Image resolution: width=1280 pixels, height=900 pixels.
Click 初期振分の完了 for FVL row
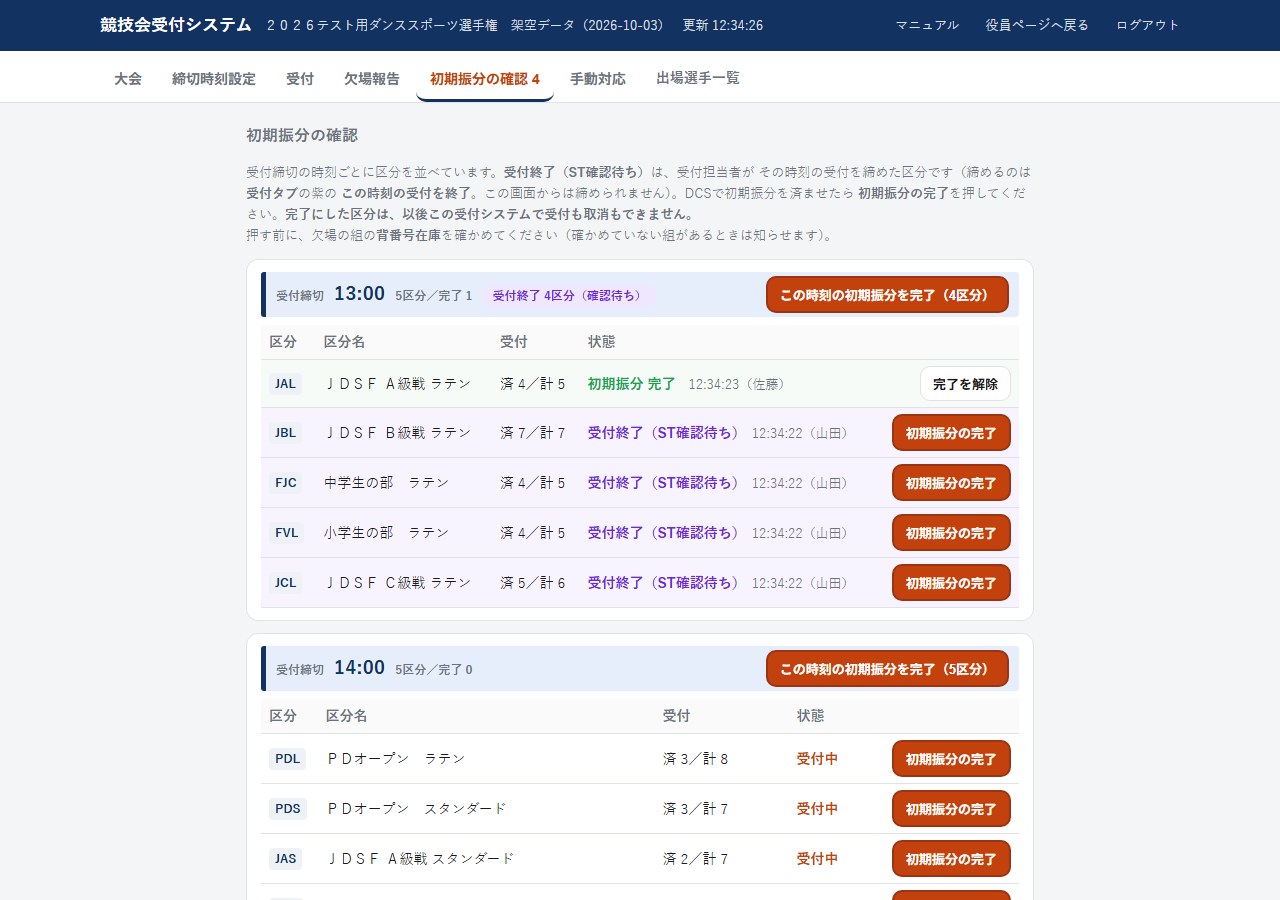click(x=951, y=533)
